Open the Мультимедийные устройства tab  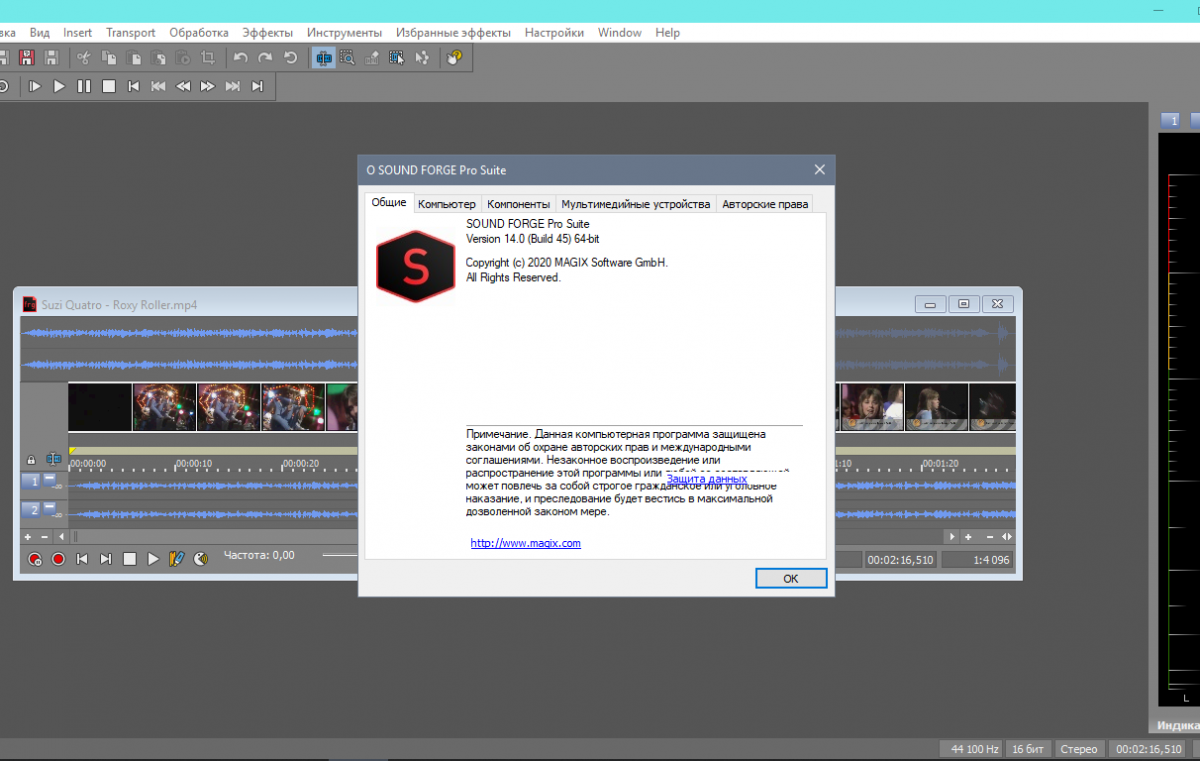pos(635,204)
